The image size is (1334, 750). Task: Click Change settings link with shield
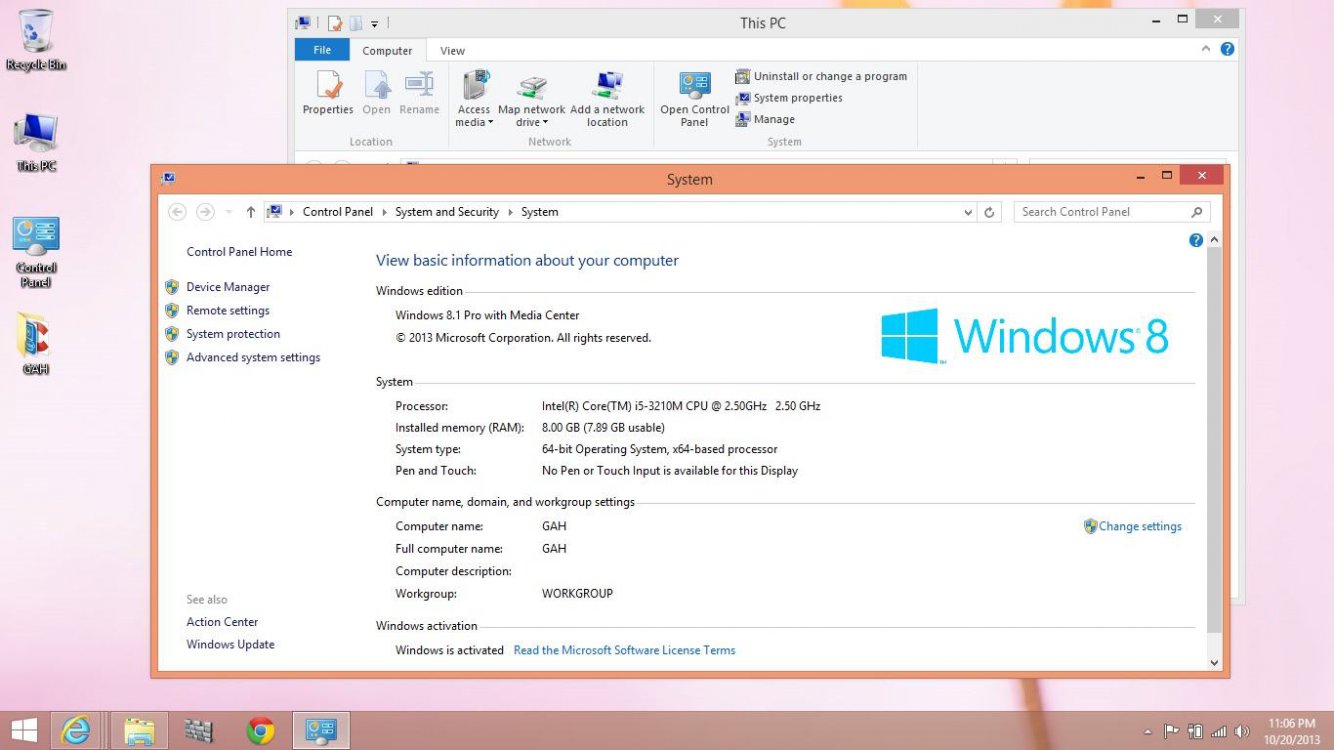tap(1132, 526)
